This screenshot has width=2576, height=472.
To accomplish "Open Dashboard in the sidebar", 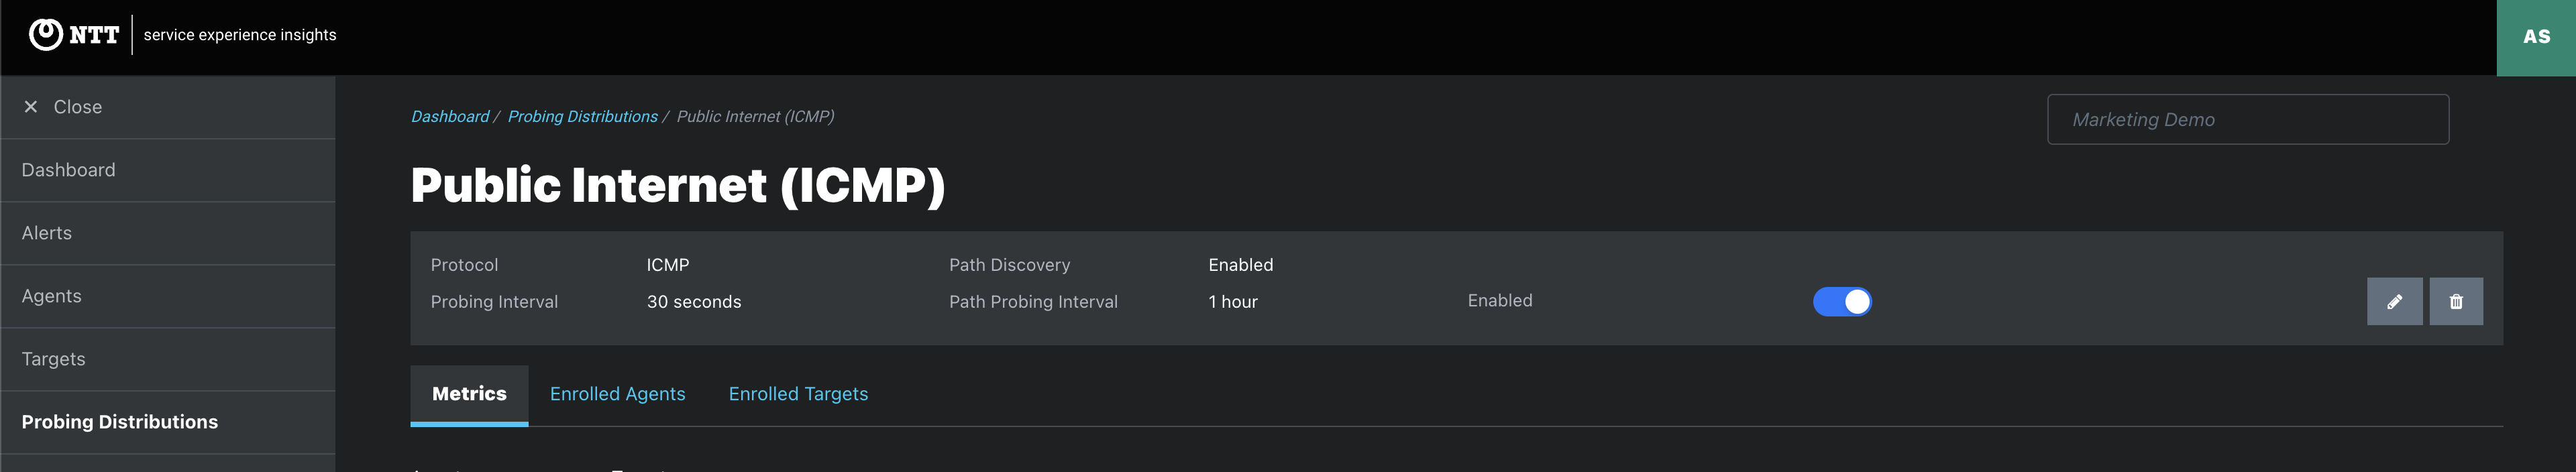I will point(68,170).
